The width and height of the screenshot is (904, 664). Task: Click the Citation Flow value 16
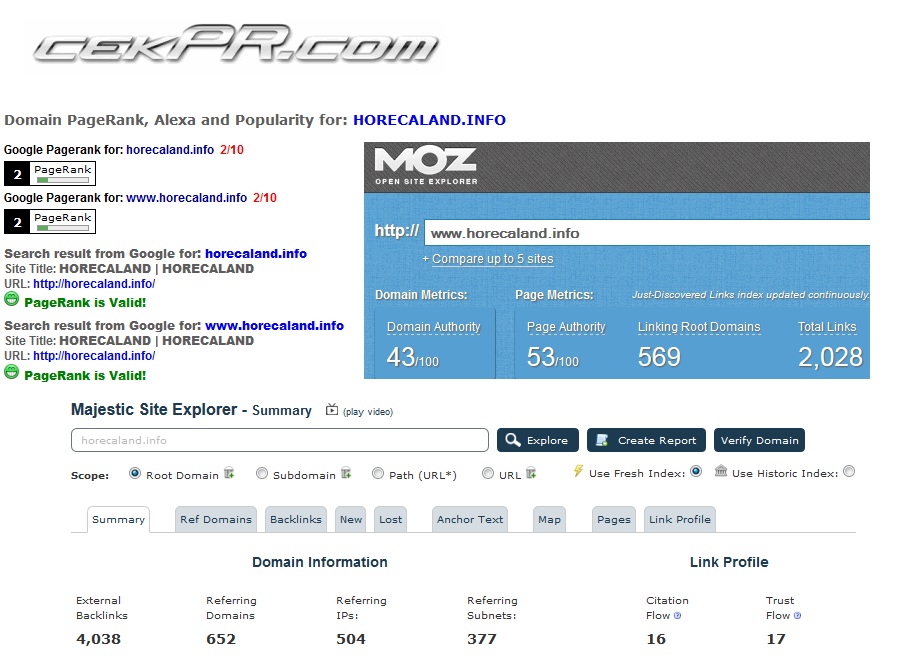click(x=656, y=639)
